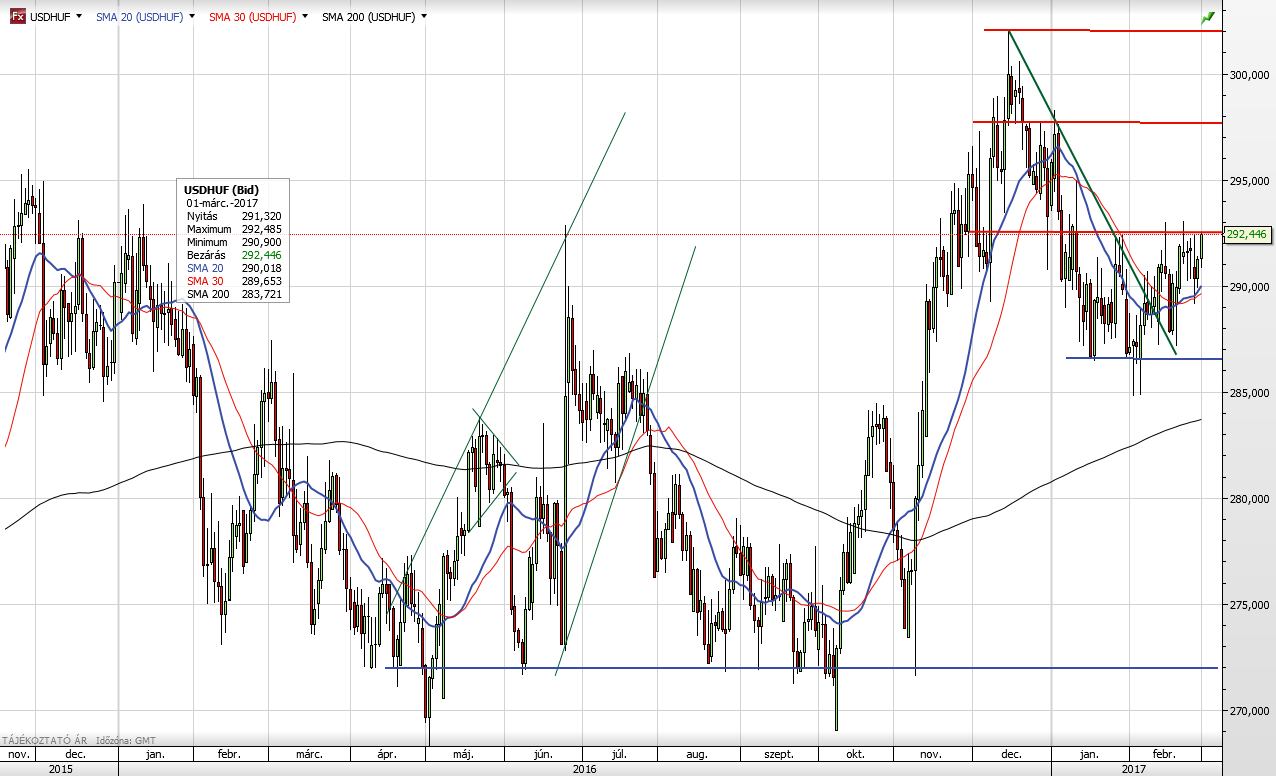Open the USDHUF instrument dropdown
Image resolution: width=1276 pixels, height=776 pixels.
(x=79, y=17)
